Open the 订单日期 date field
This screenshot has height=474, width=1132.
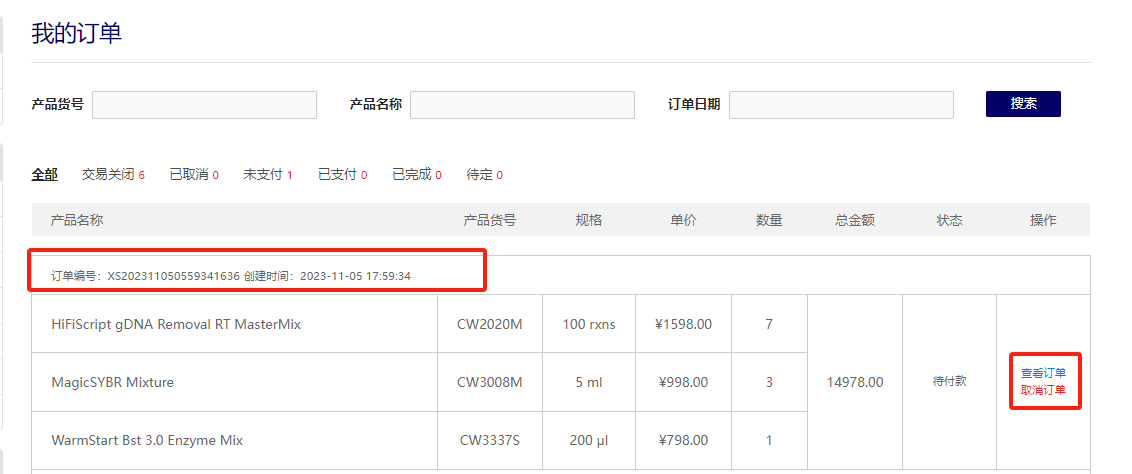click(841, 105)
